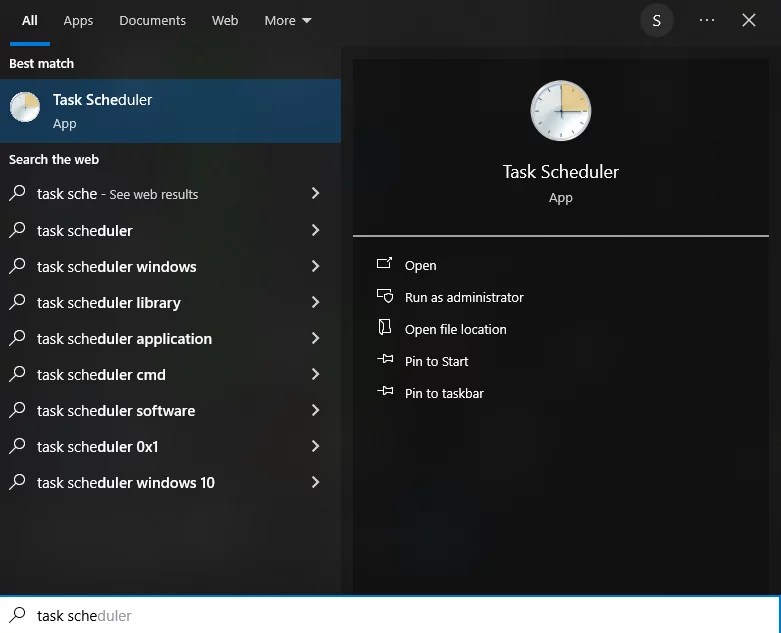Screen dimensions: 781x633
Task: Click the magnifier icon in the search box
Action: click(x=17, y=615)
